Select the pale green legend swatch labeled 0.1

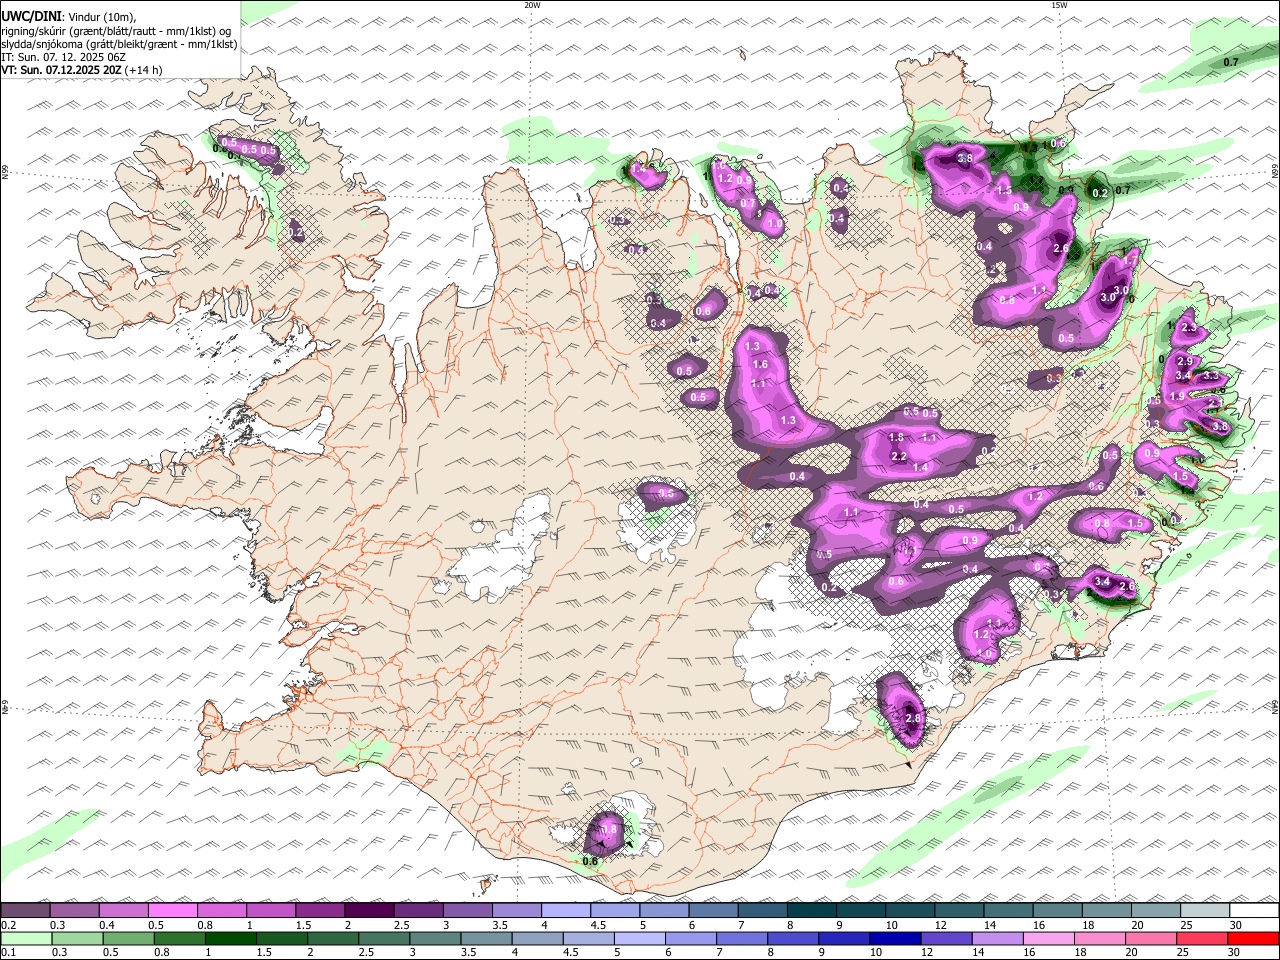point(25,938)
